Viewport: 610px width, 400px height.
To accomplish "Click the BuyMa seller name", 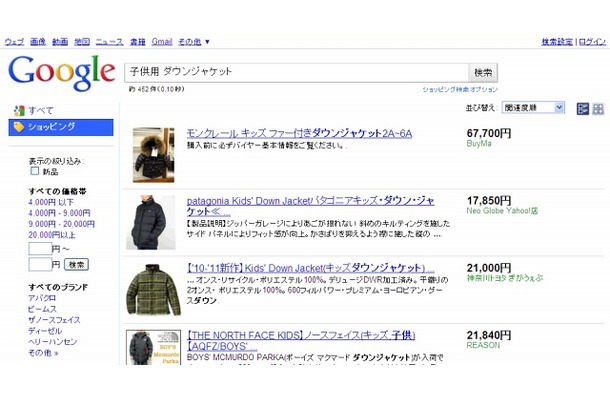I will (x=479, y=144).
